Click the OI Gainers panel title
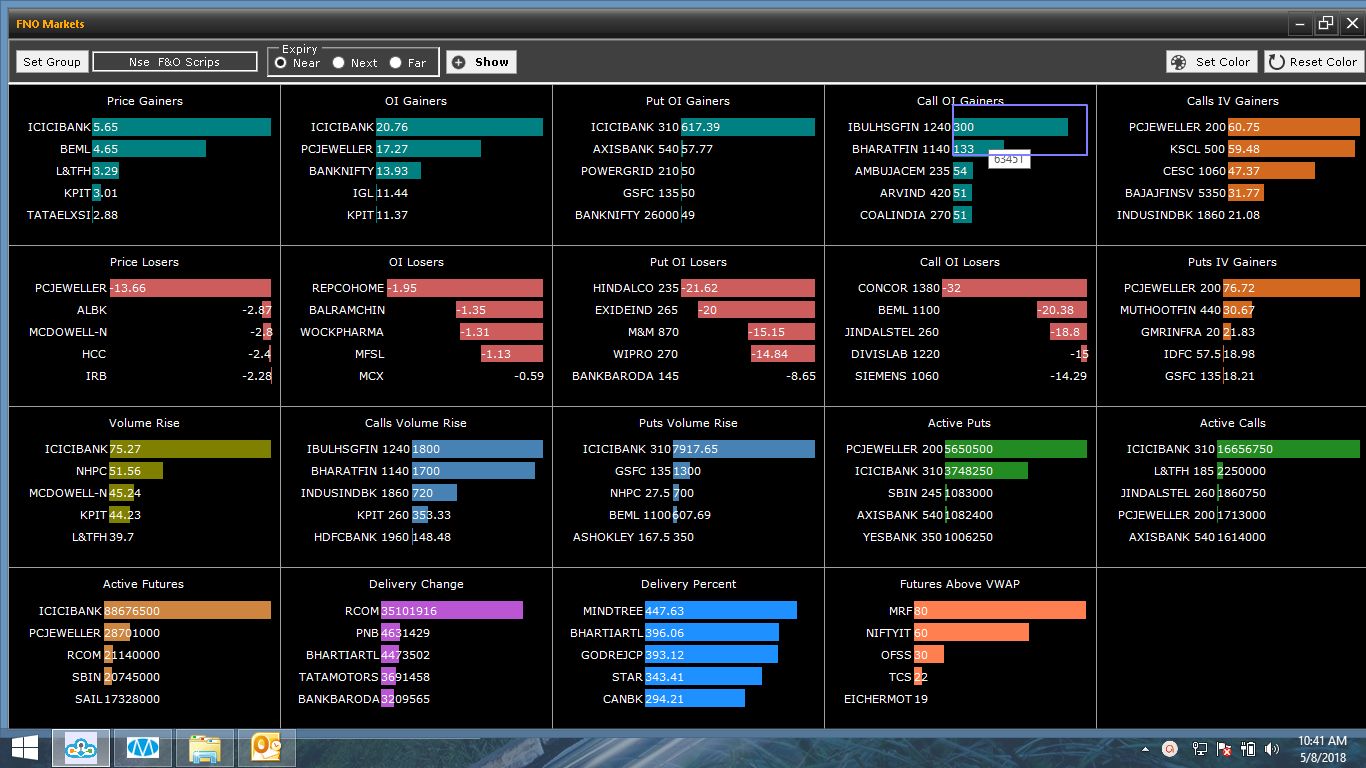This screenshot has height=768, width=1366. tap(416, 101)
